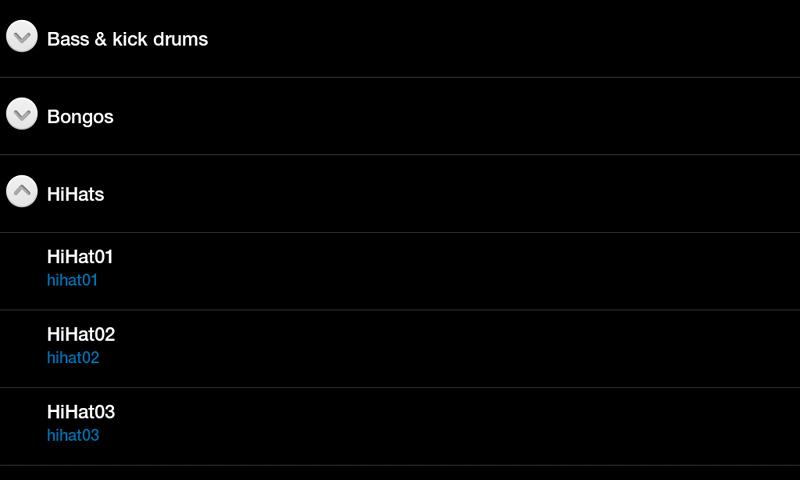Viewport: 800px width, 480px height.
Task: Click the blue hihat02 filename text
Action: pyautogui.click(x=73, y=357)
